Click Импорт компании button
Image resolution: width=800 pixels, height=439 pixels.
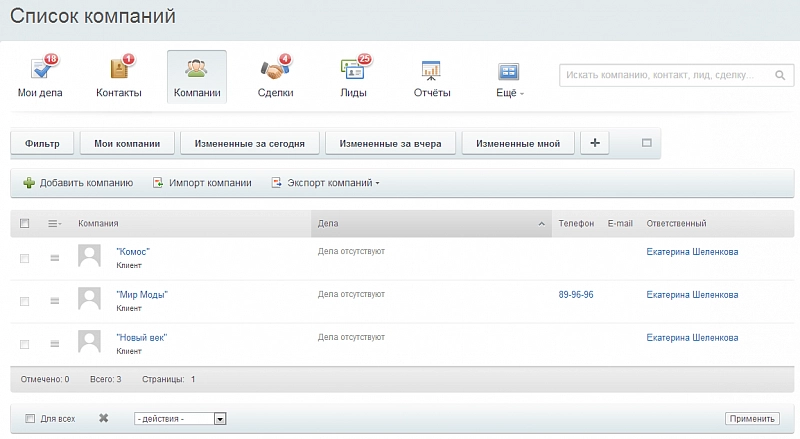point(202,183)
